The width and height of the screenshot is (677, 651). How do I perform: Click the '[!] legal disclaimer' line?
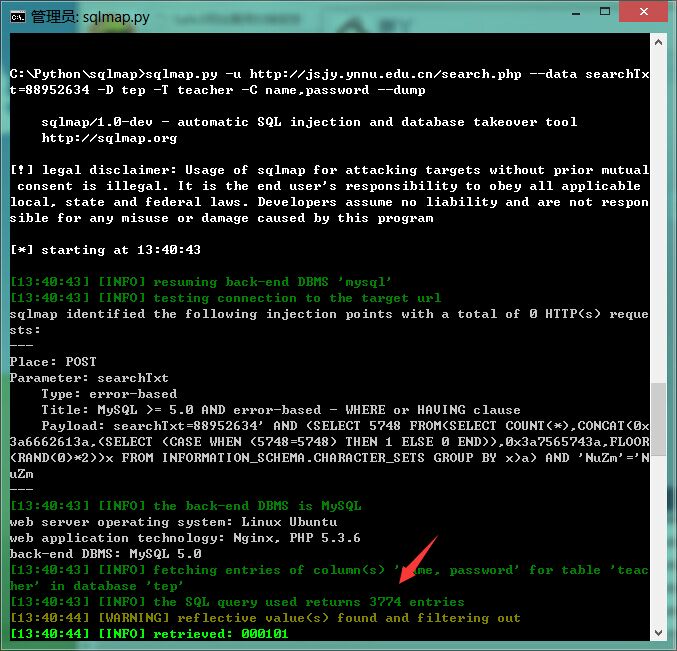[329, 170]
